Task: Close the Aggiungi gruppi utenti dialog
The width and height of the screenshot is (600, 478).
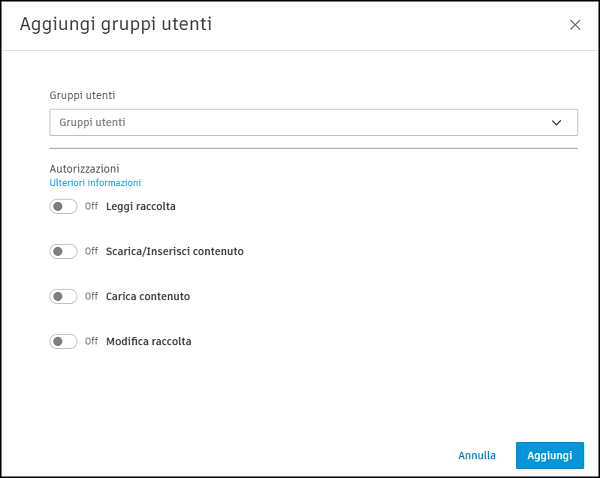Action: pyautogui.click(x=575, y=25)
